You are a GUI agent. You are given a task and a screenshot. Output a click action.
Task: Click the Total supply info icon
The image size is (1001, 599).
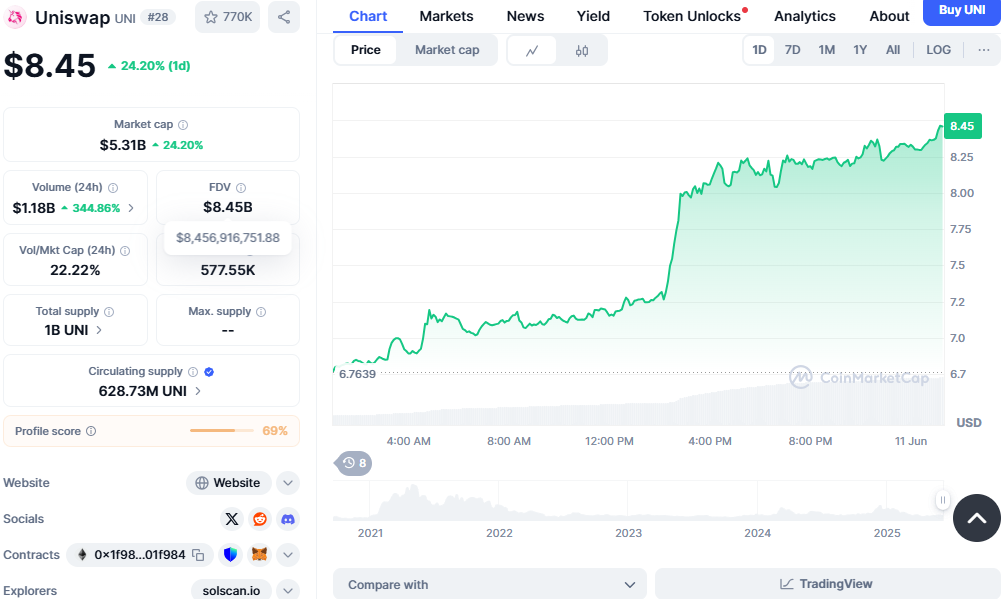pyautogui.click(x=109, y=312)
